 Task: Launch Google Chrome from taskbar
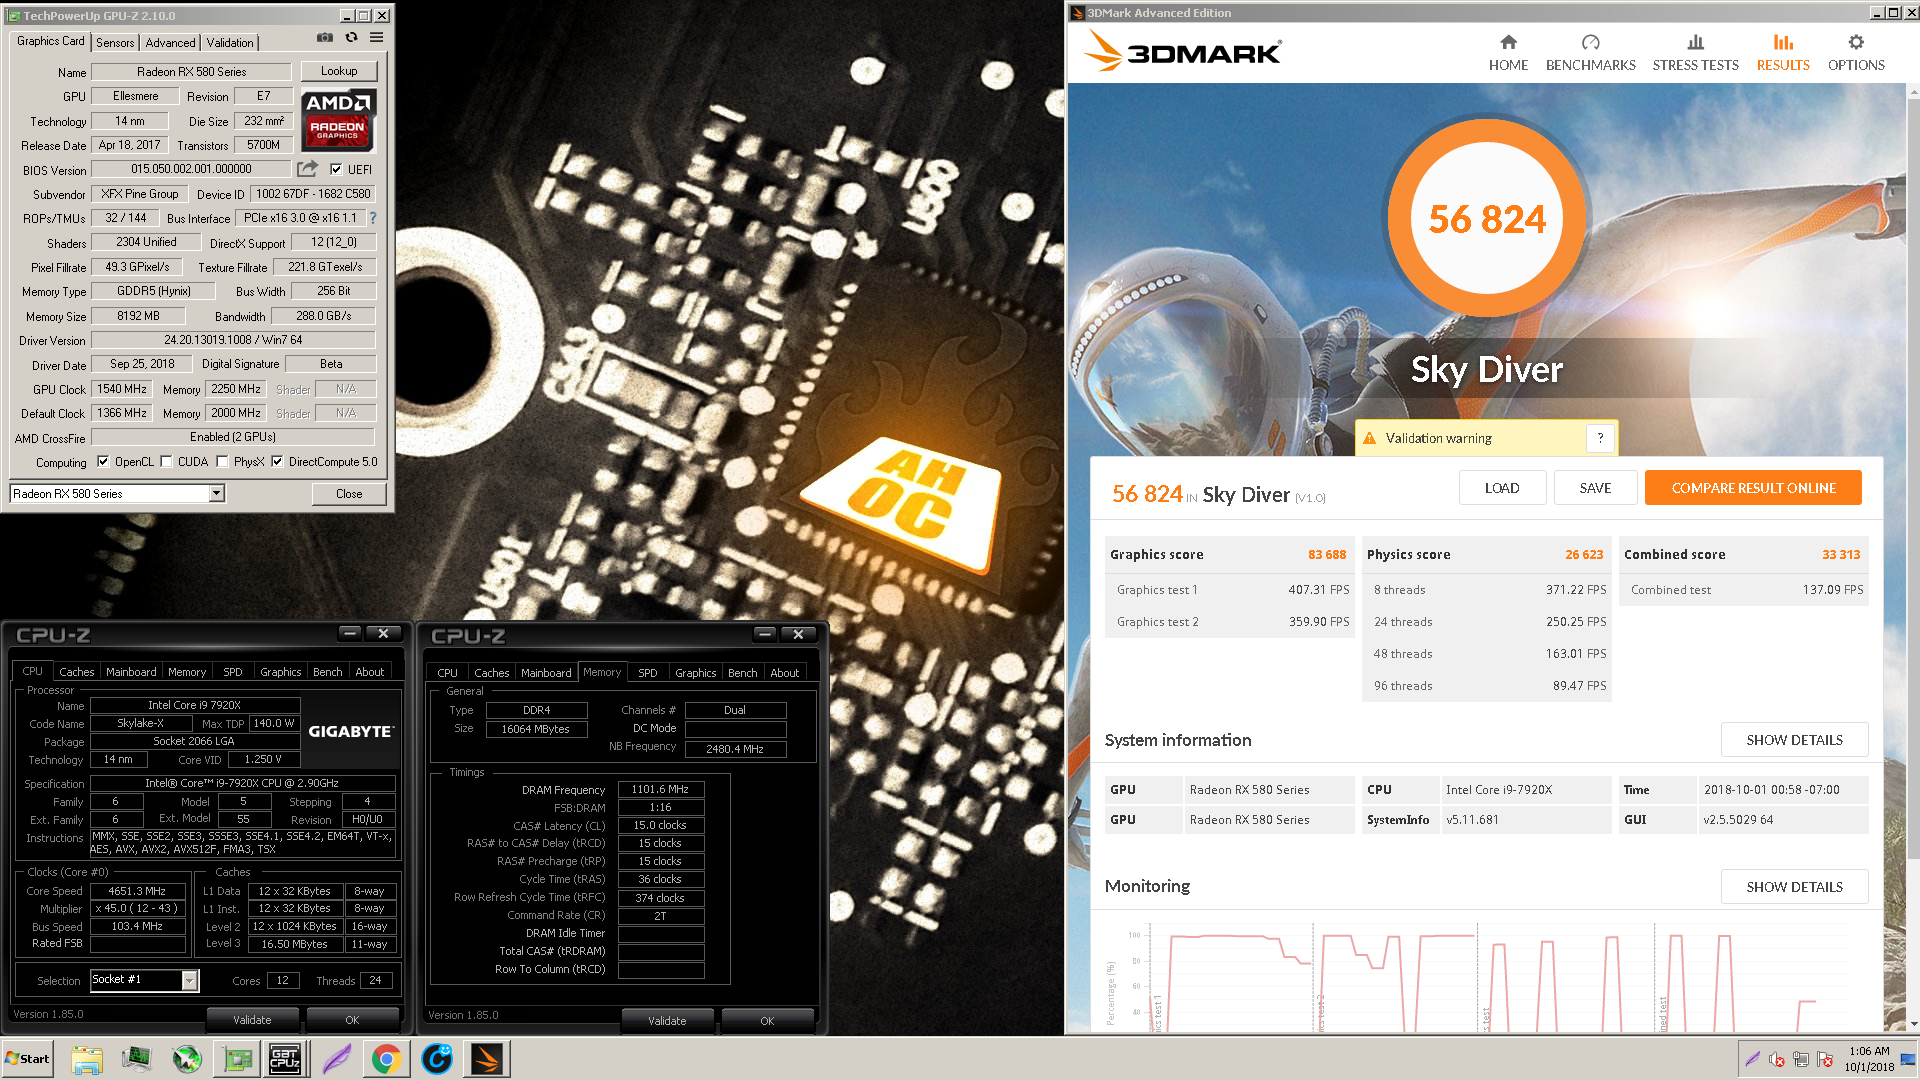[x=387, y=1059]
